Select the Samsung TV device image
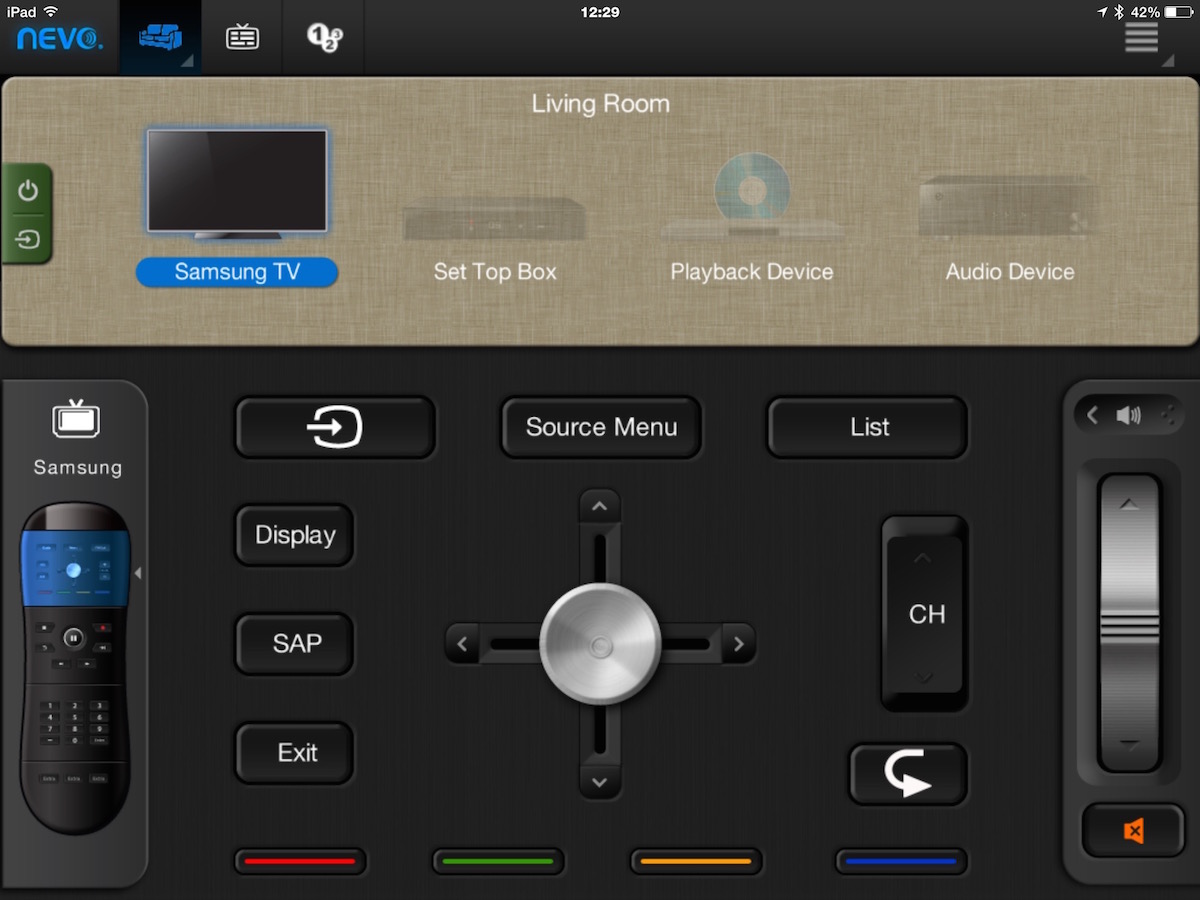The image size is (1200, 900). (x=237, y=184)
